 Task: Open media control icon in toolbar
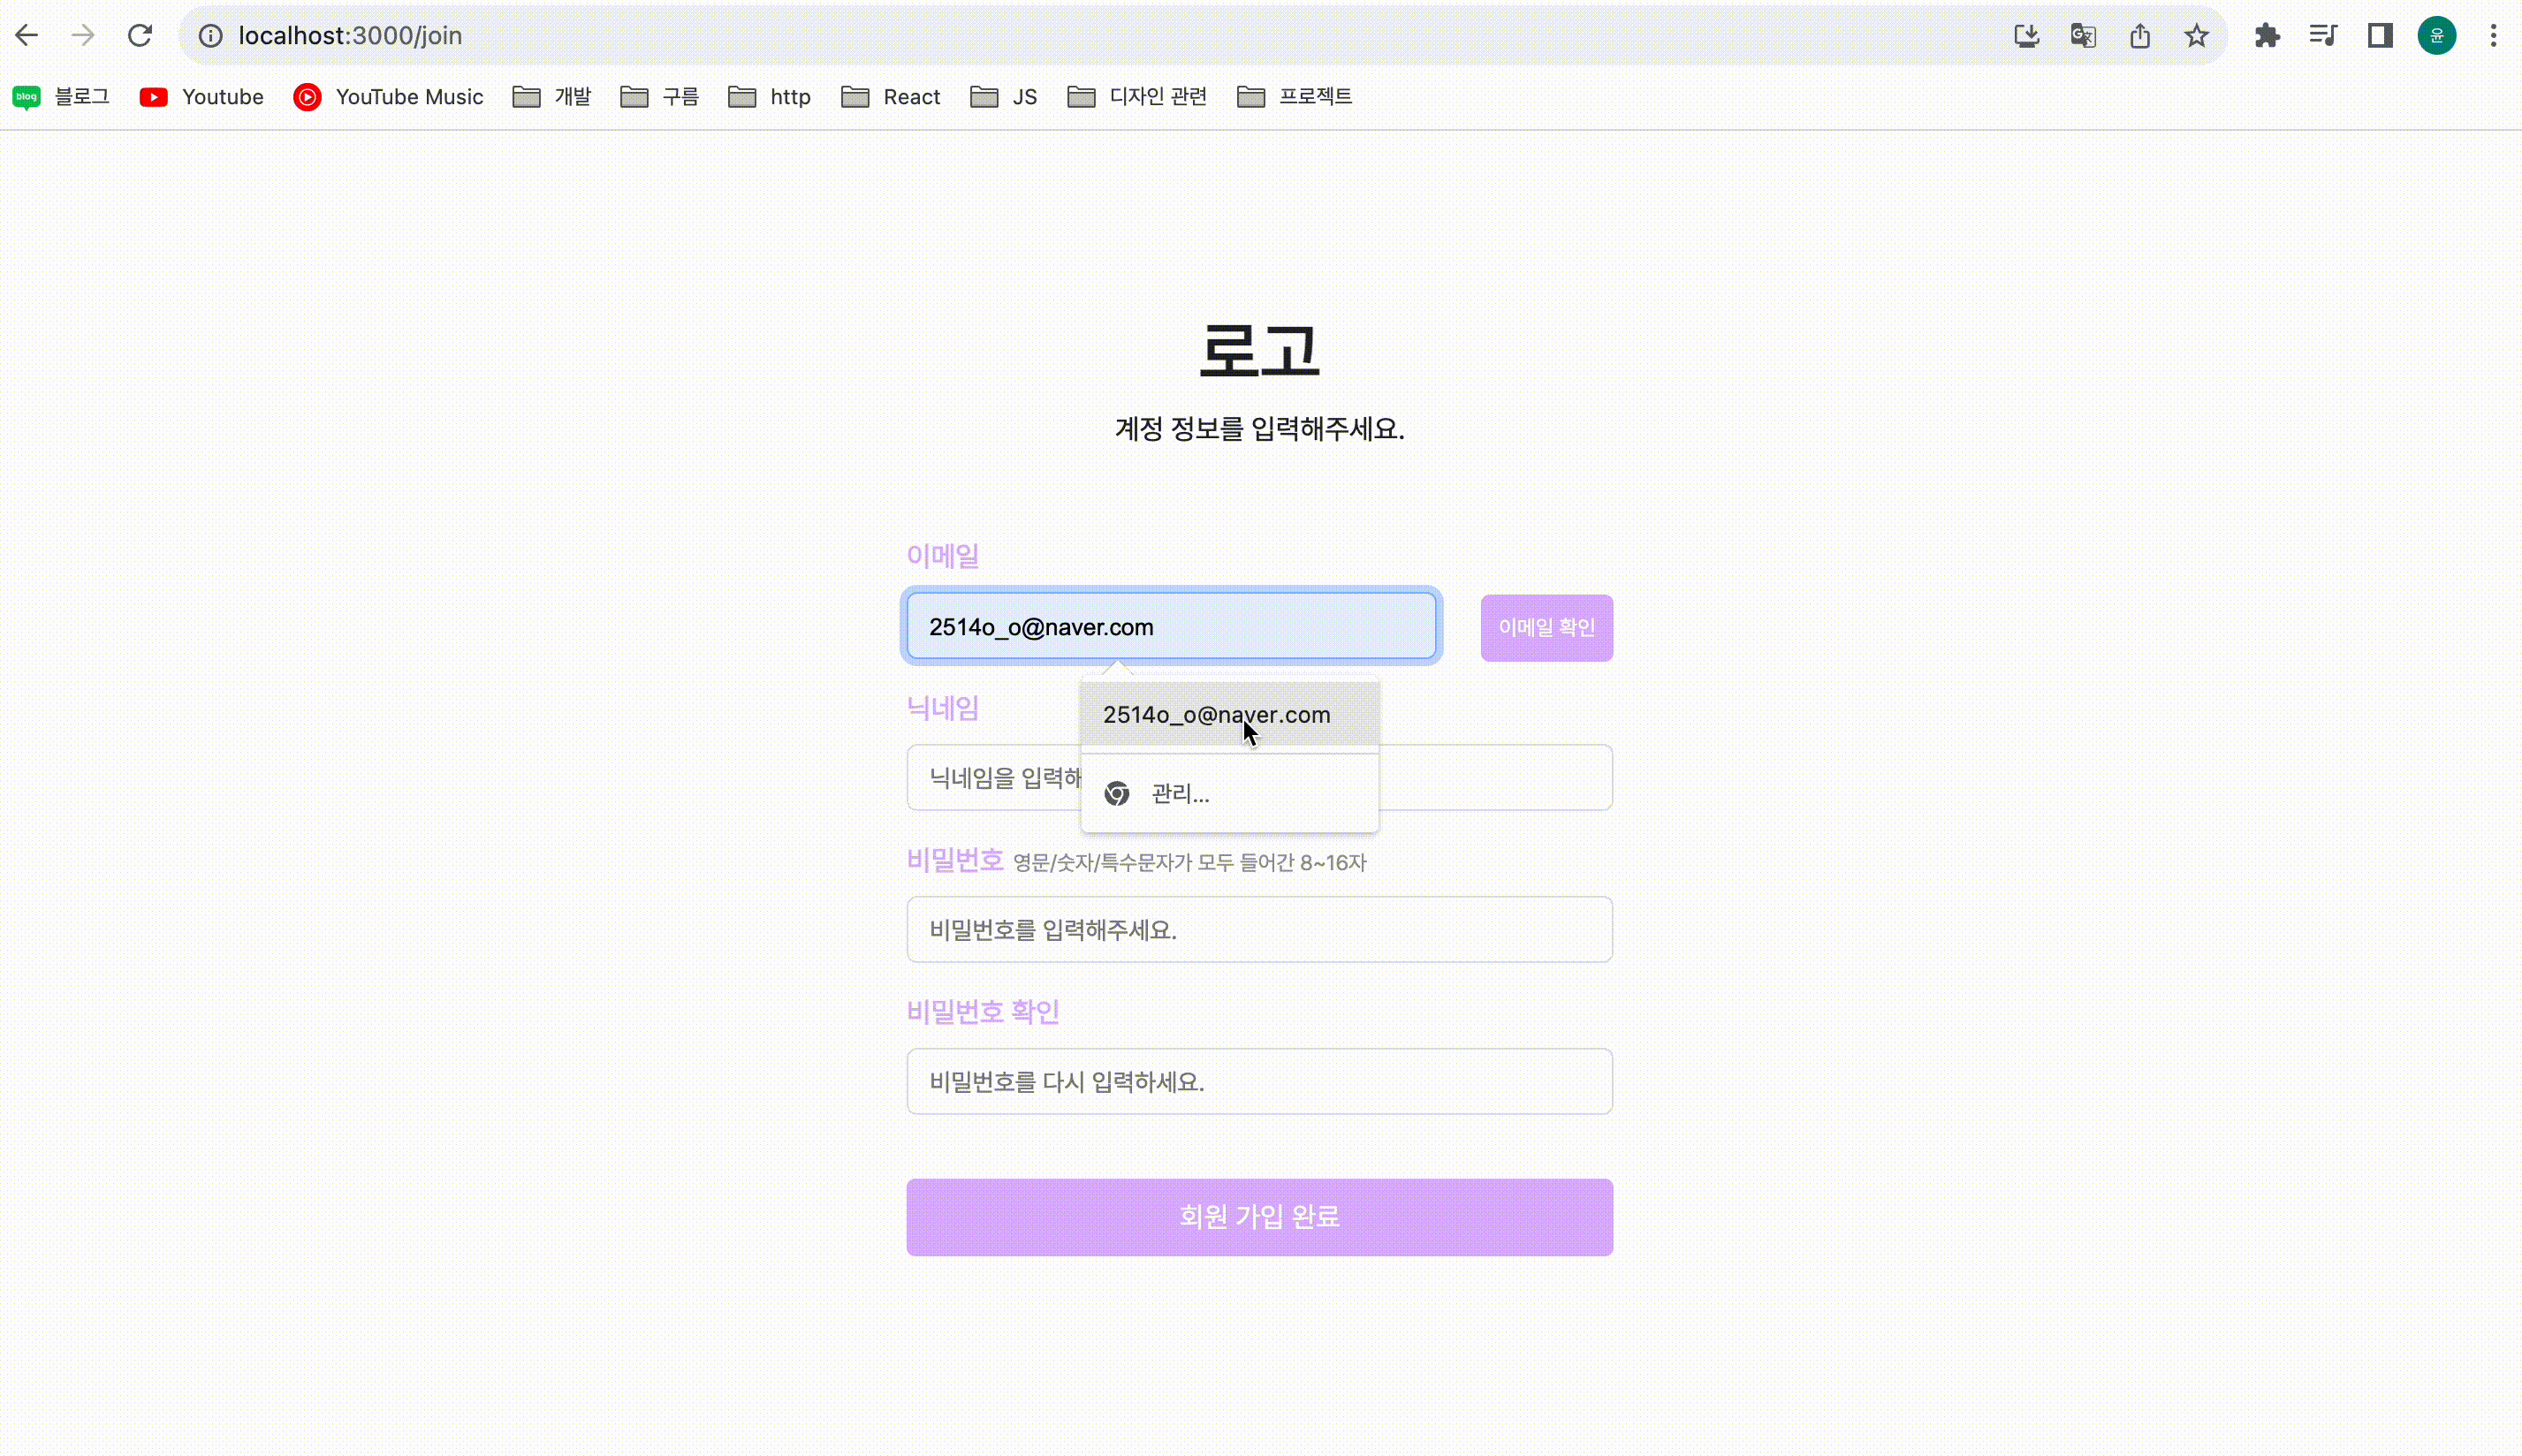2323,36
